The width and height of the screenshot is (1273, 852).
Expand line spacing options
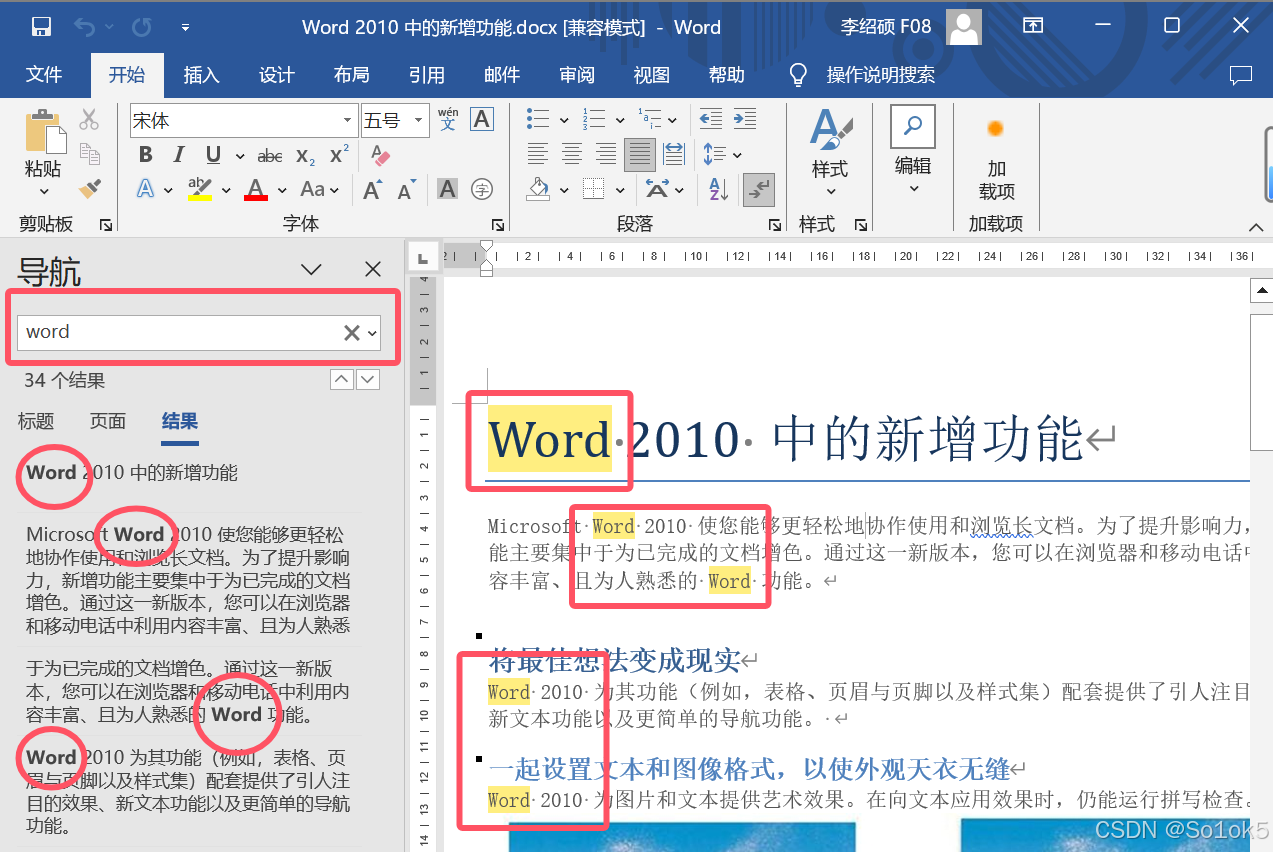737,155
